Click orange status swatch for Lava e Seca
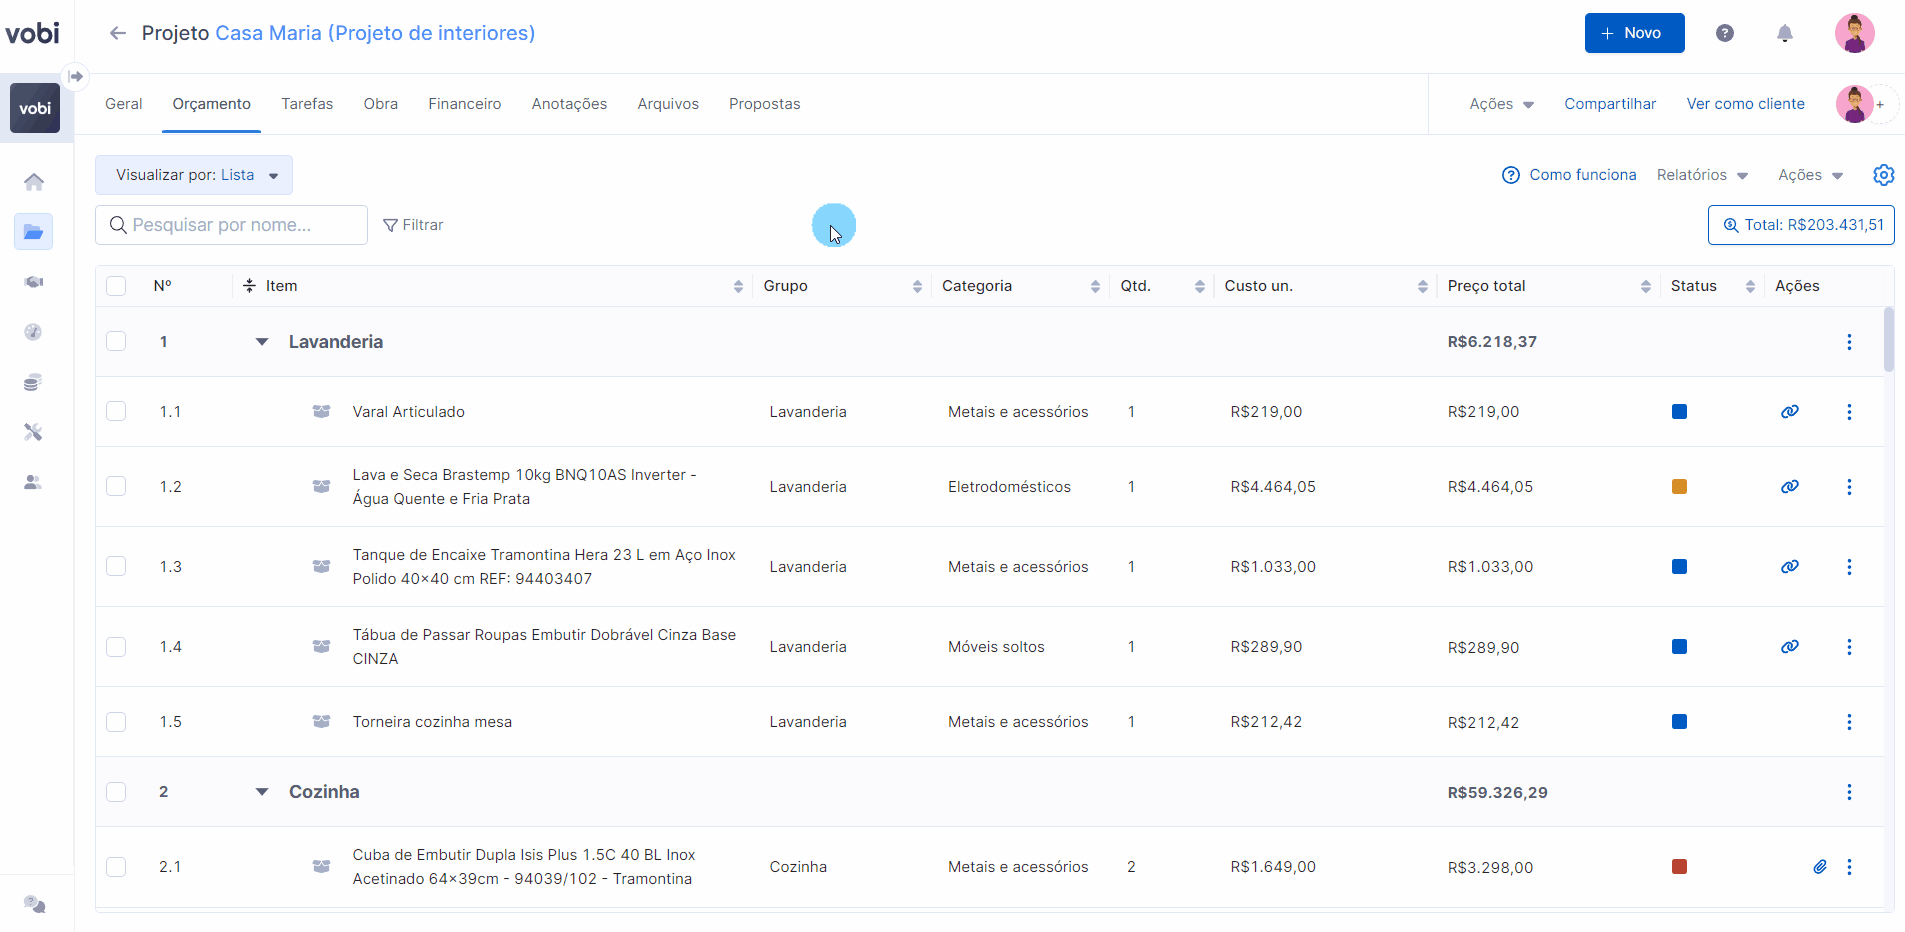Viewport: 1905px width, 932px height. (1679, 487)
